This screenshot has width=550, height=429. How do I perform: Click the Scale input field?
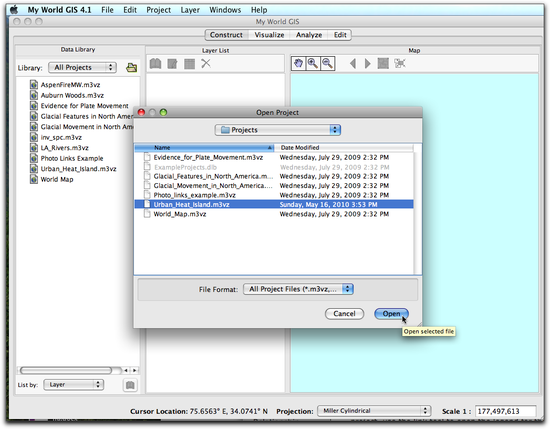click(x=506, y=411)
